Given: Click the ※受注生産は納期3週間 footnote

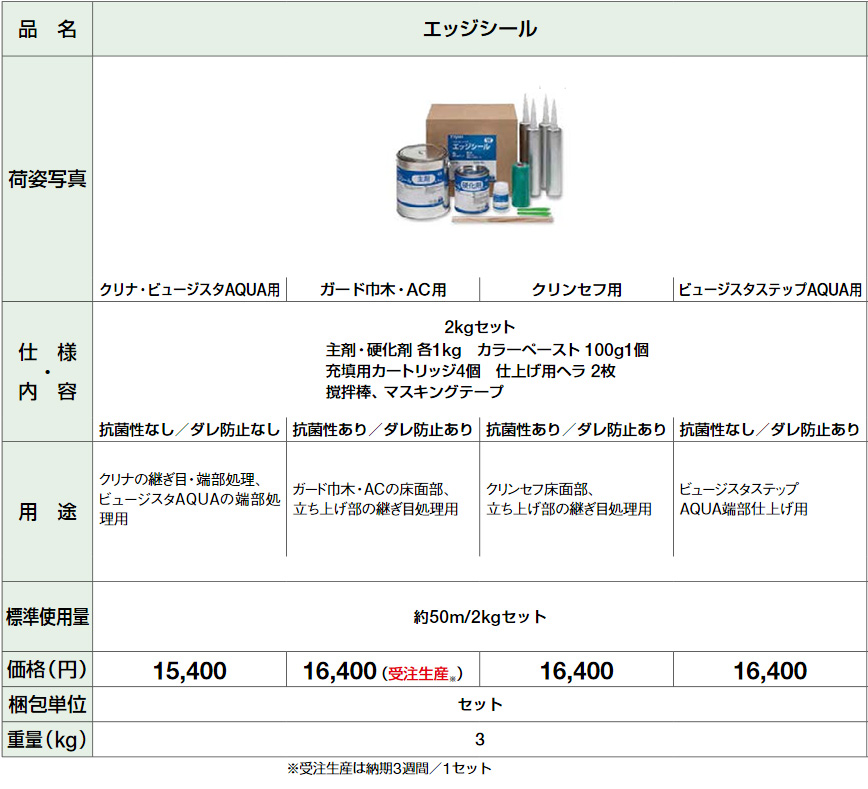Looking at the screenshot, I should 389,769.
